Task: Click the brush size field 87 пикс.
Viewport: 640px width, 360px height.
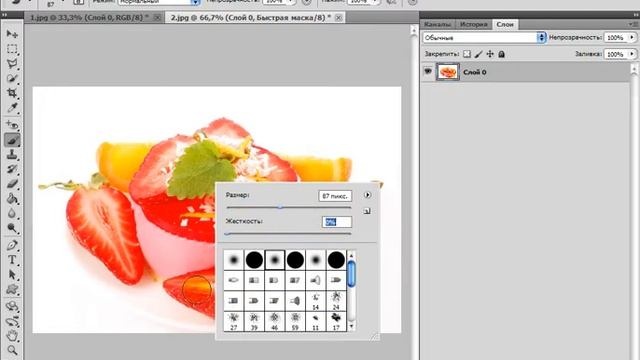Action: tap(335, 196)
